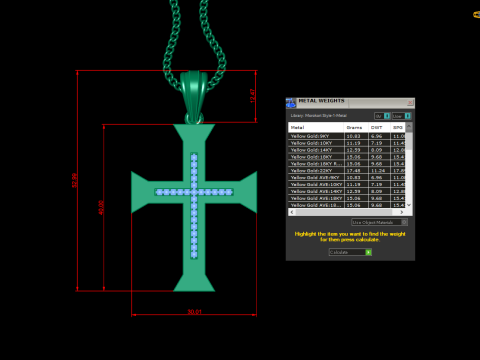Image resolution: width=480 pixels, height=360 pixels.
Task: Click the 17.48 grams cell
Action: pos(356,171)
